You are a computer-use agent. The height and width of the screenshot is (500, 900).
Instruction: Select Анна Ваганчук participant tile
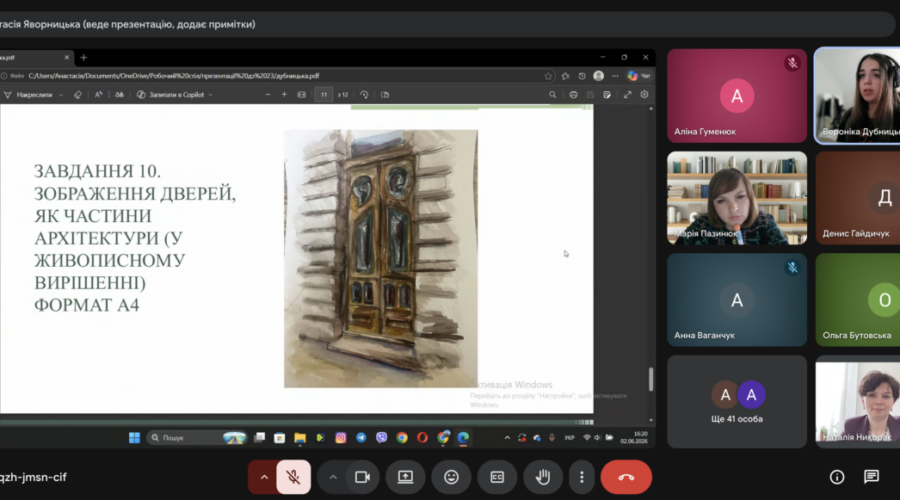pos(737,300)
